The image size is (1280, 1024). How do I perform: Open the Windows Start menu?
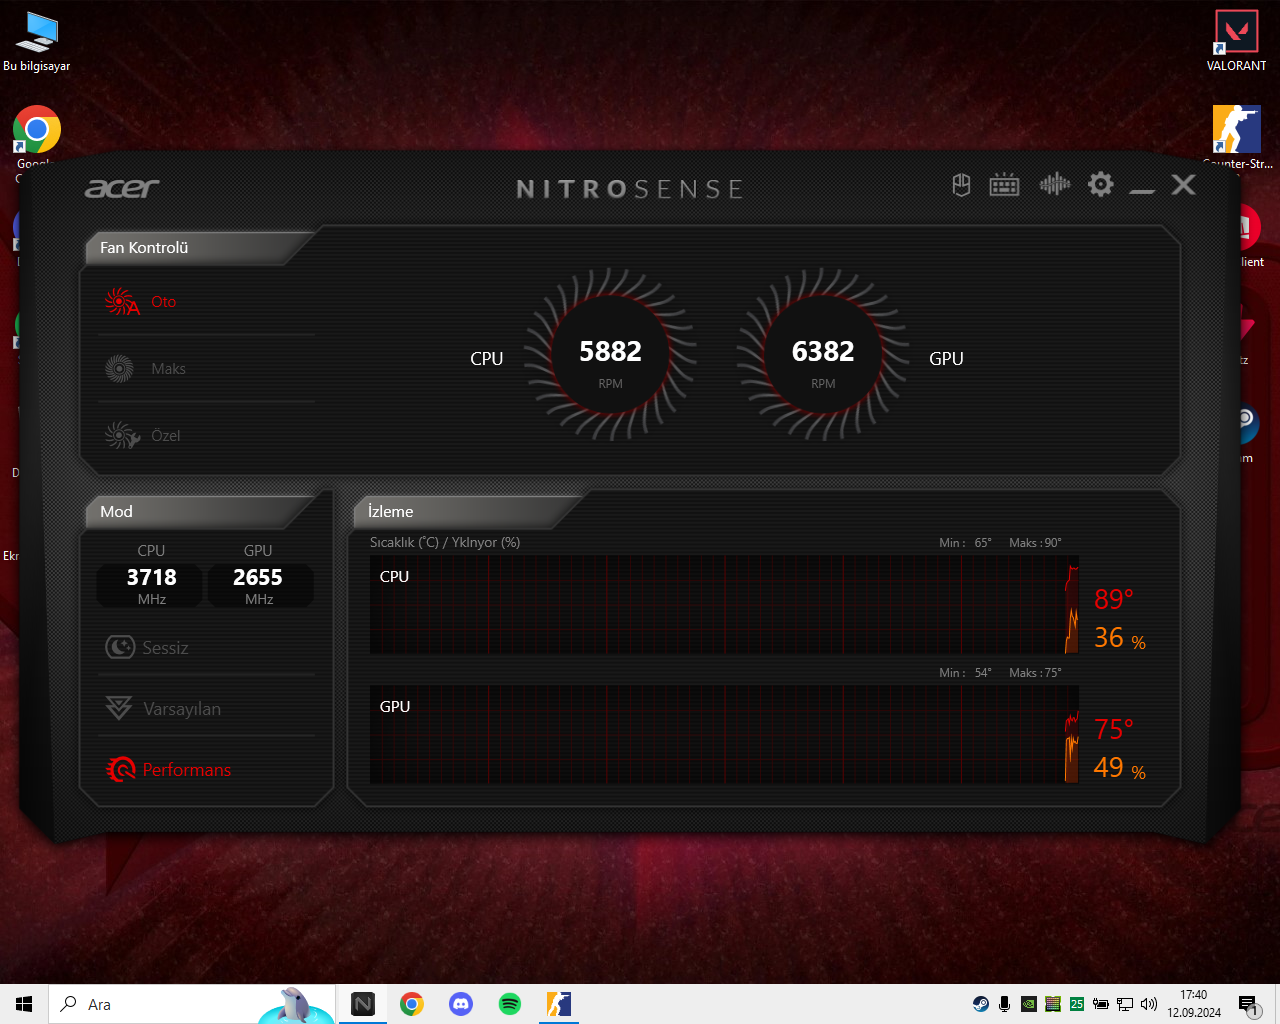[24, 1004]
